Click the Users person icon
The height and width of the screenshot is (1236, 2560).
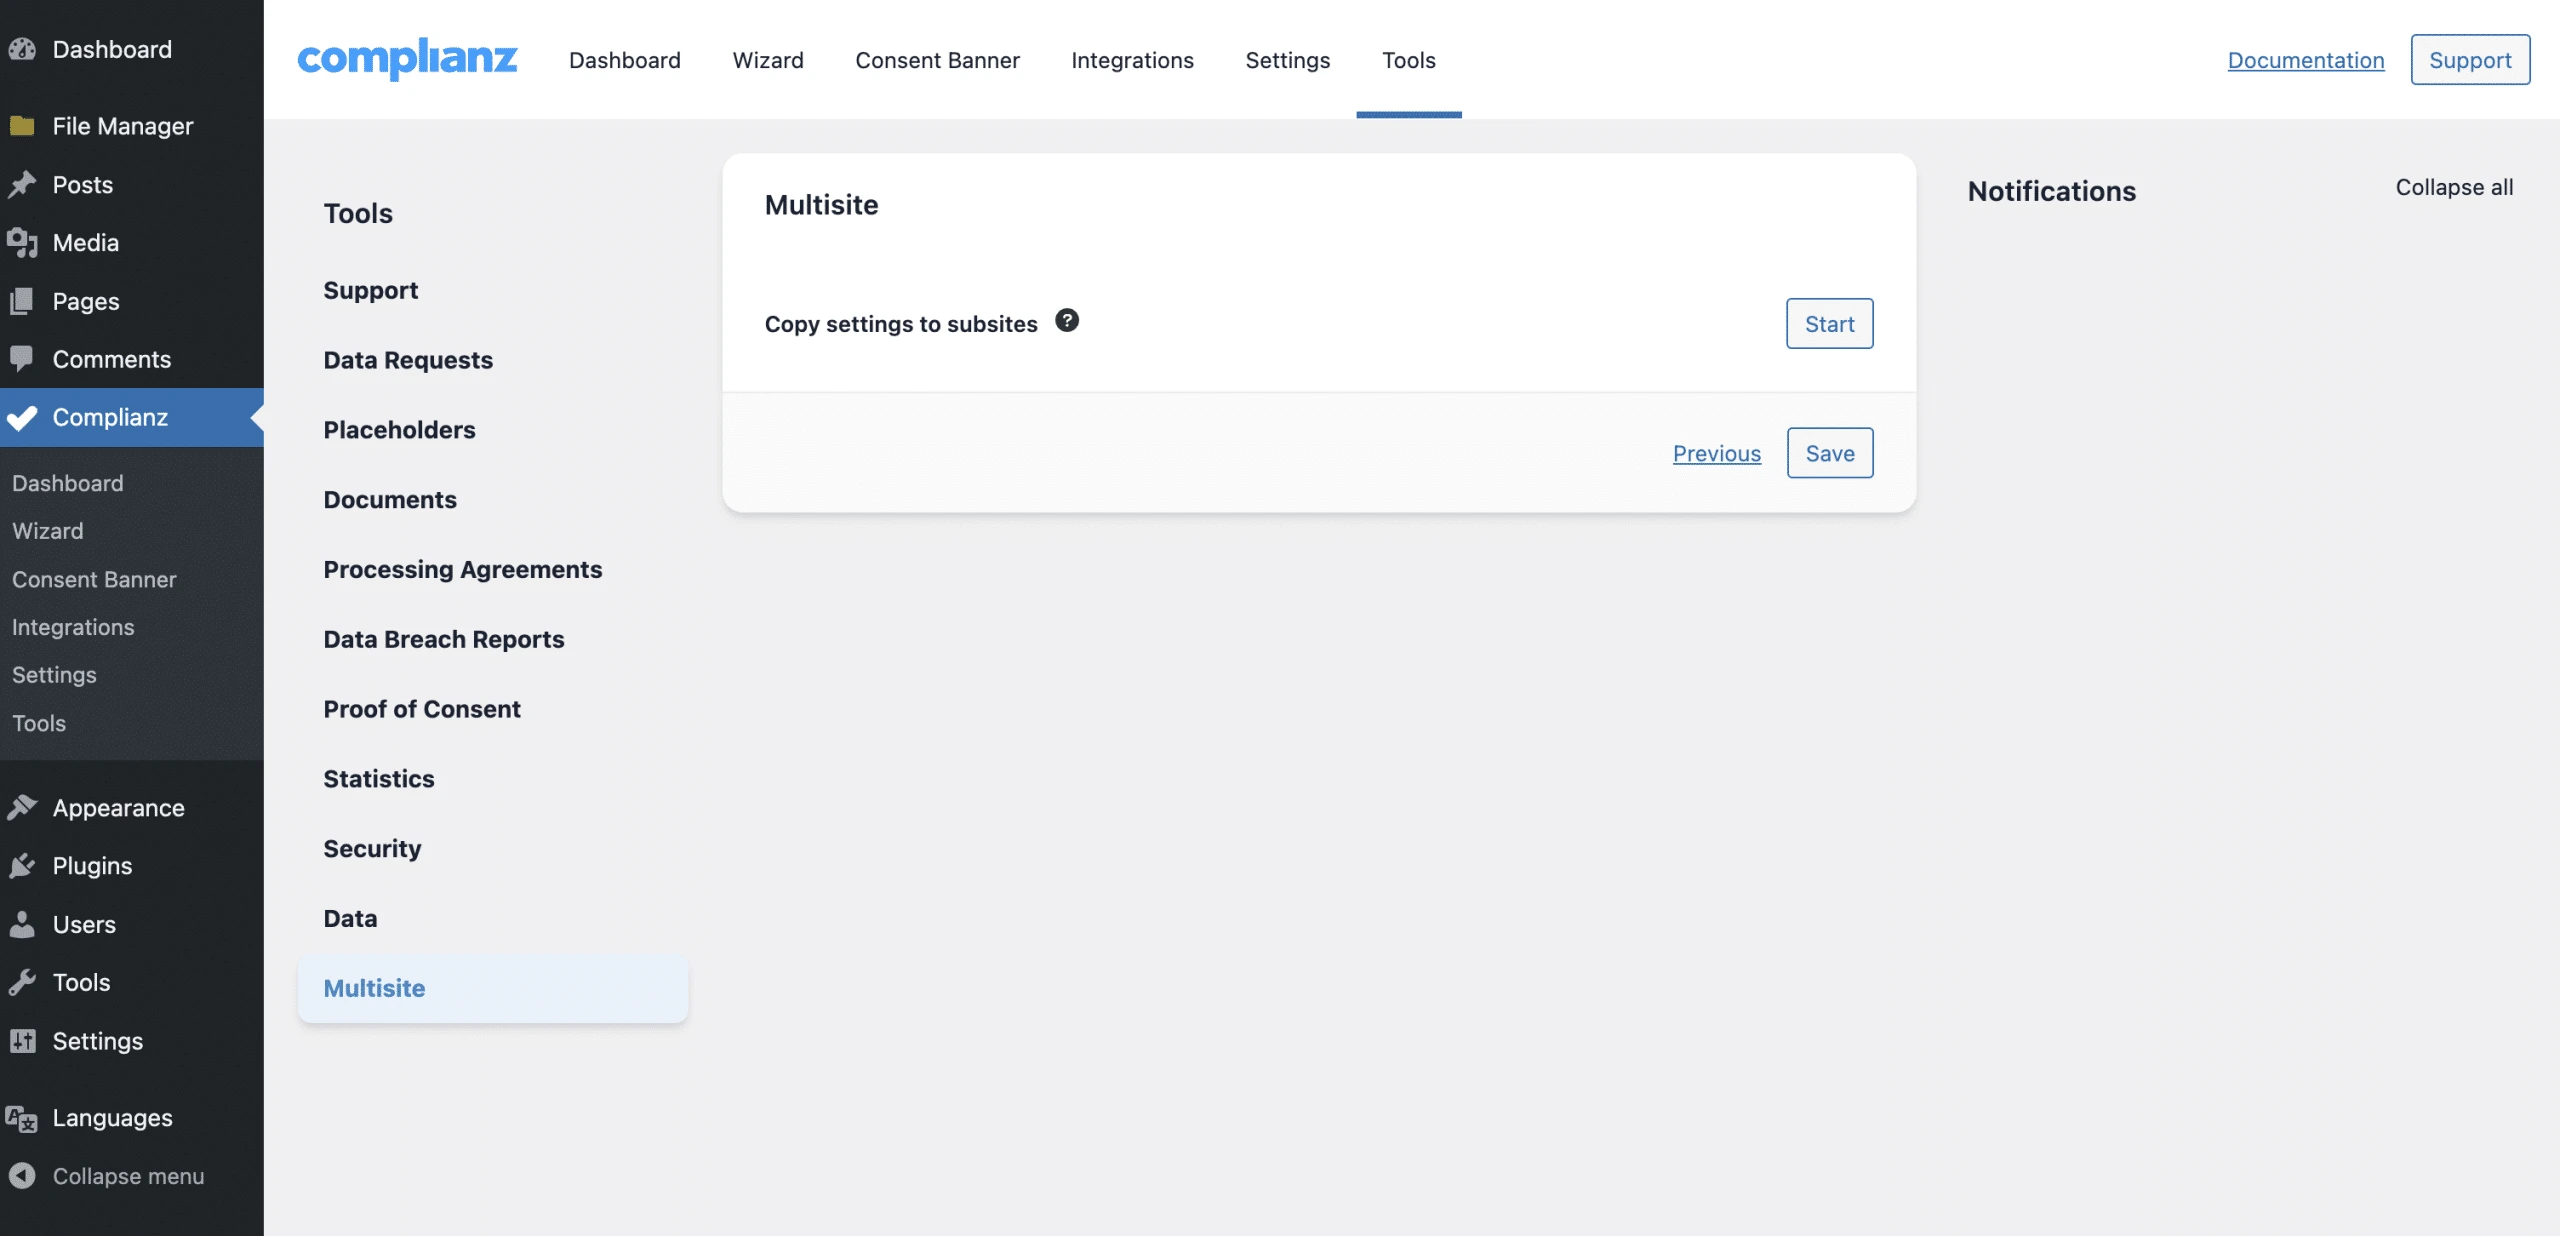coord(22,925)
